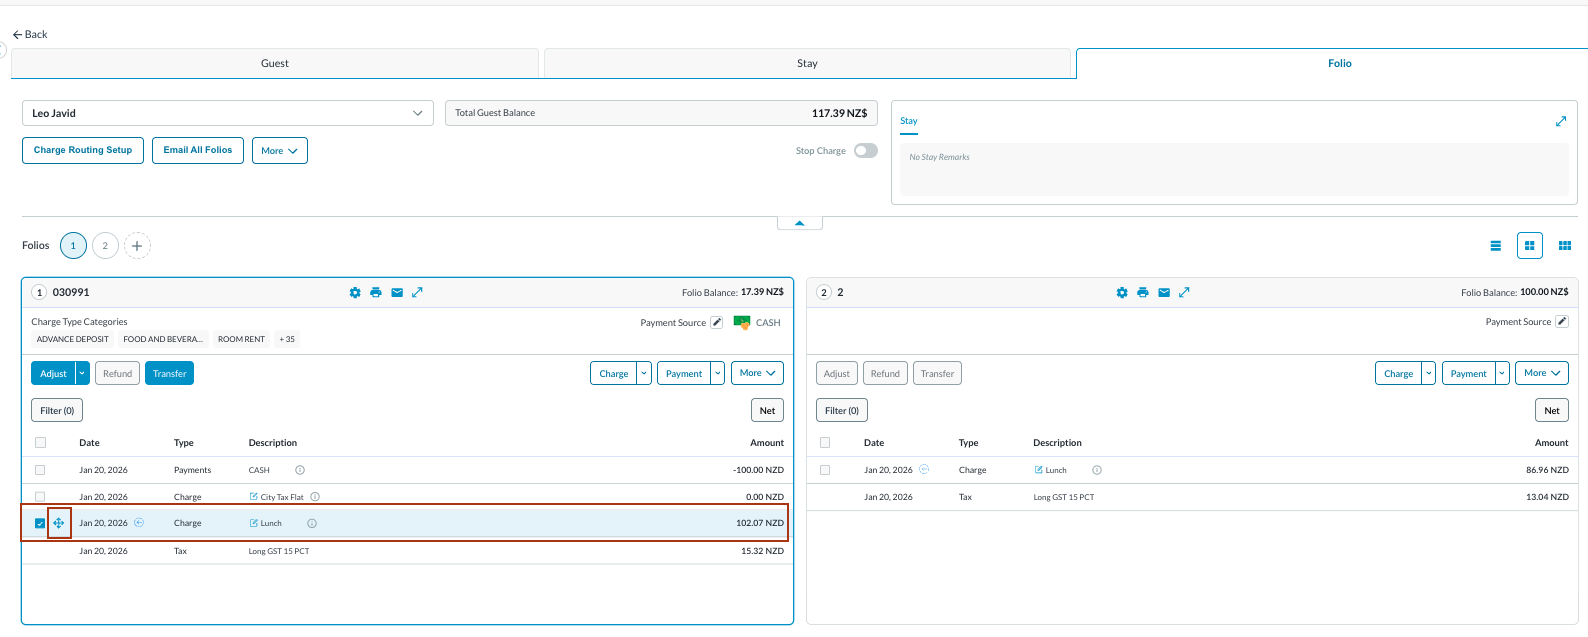This screenshot has height=637, width=1588.
Task: Open the Stay tab
Action: click(807, 63)
